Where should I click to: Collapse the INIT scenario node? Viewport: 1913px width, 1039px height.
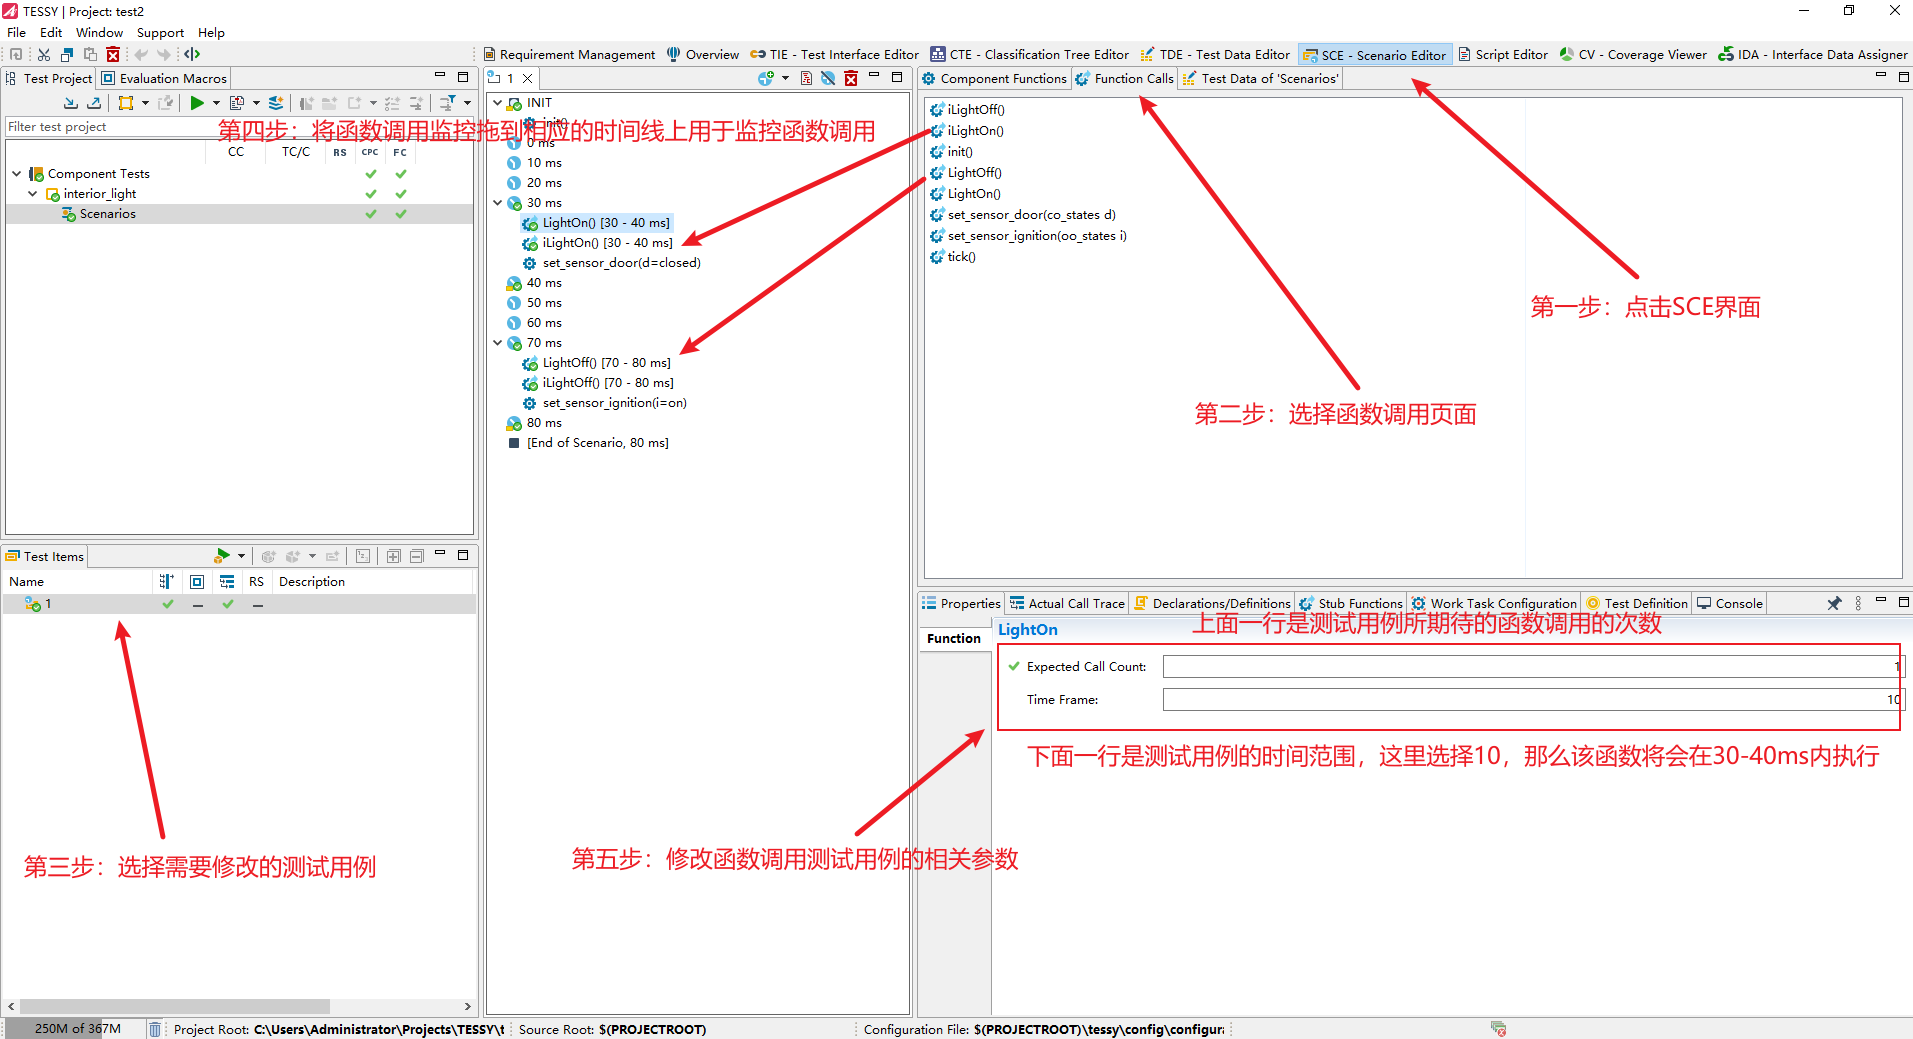[x=497, y=102]
